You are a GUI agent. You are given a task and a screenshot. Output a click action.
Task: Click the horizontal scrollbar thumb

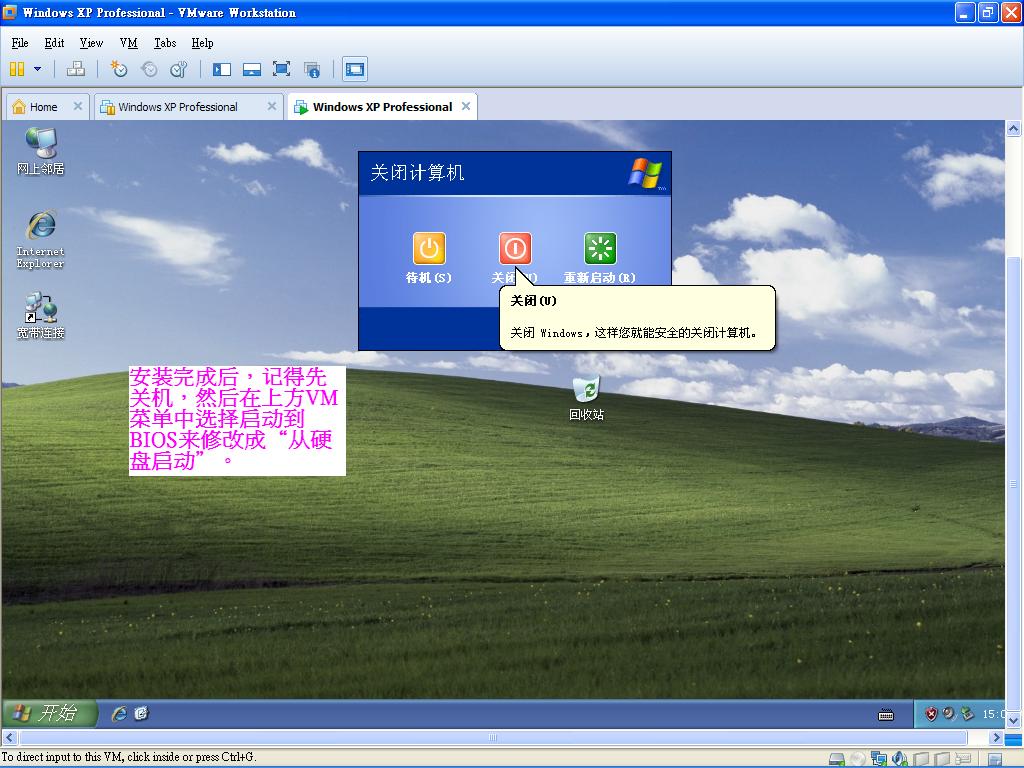tap(493, 737)
